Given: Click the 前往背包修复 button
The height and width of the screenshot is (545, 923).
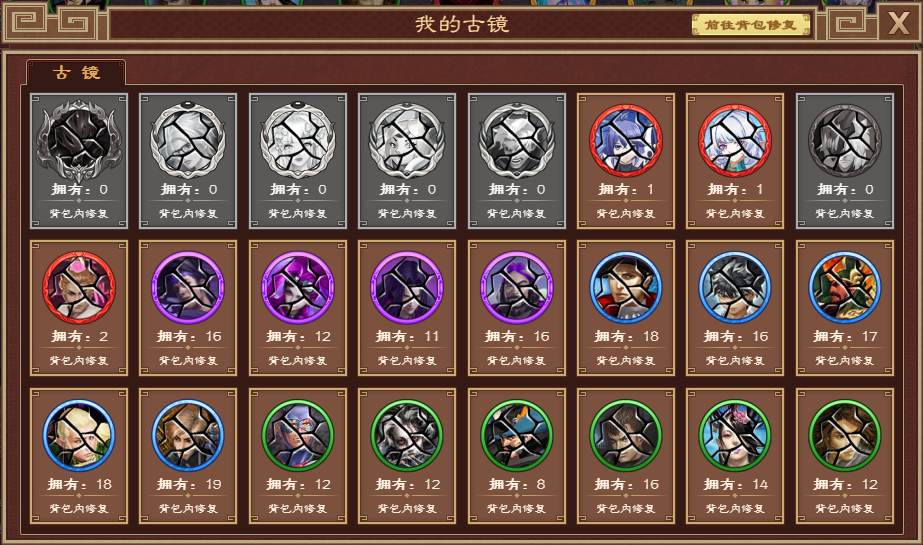Looking at the screenshot, I should [x=751, y=25].
